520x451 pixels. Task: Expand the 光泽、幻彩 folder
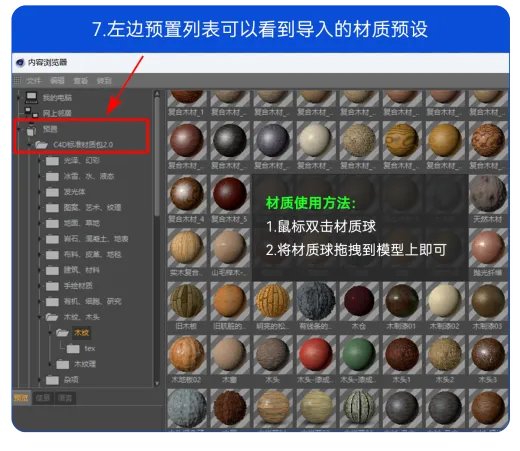coord(39,161)
